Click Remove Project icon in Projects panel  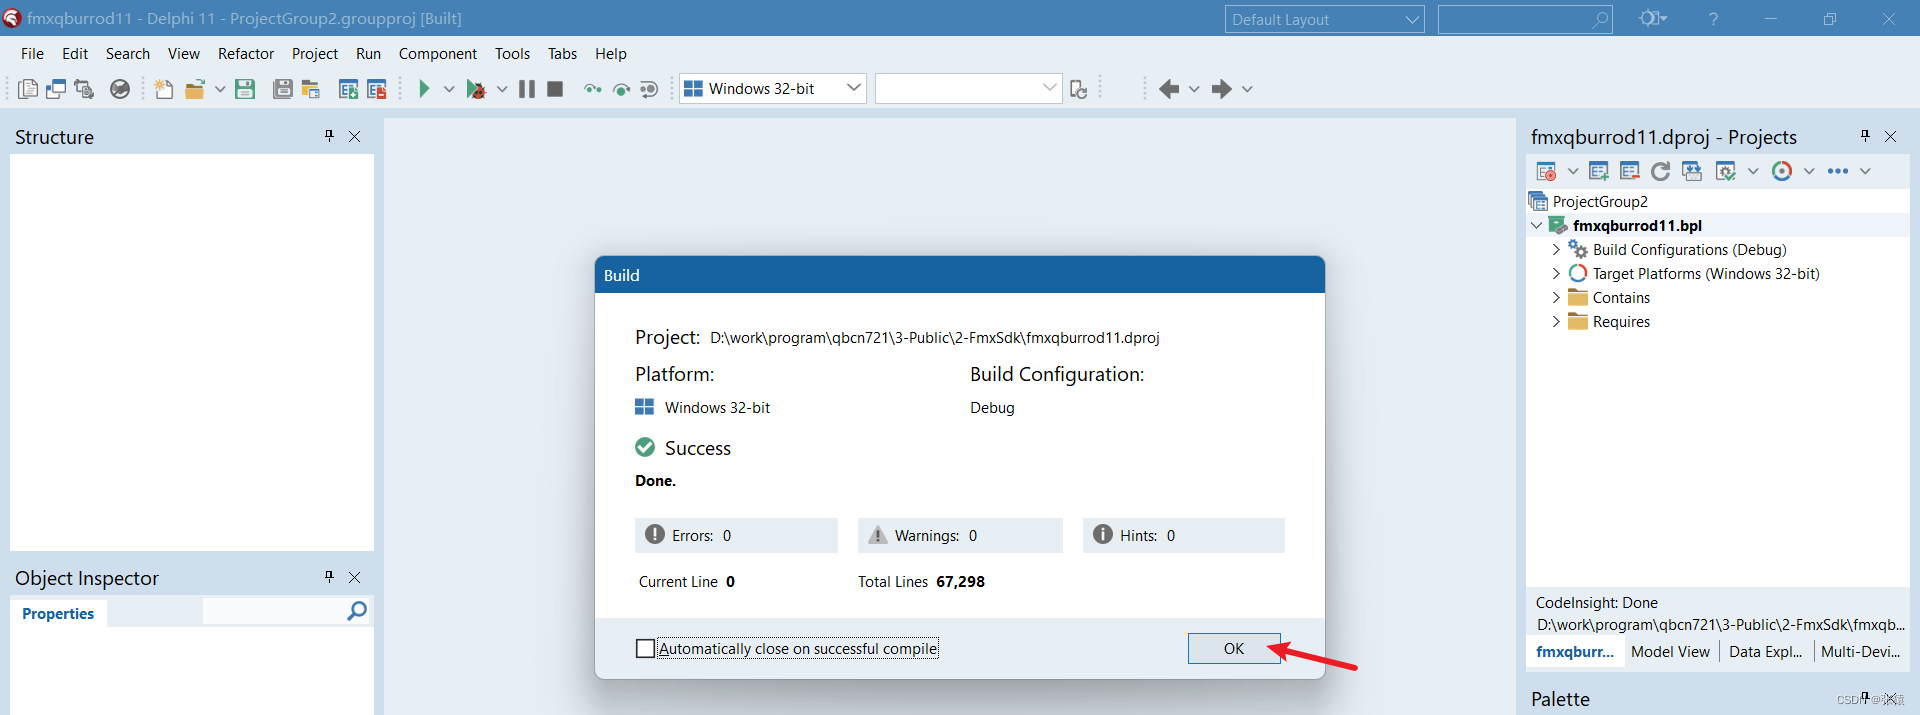coord(1630,171)
